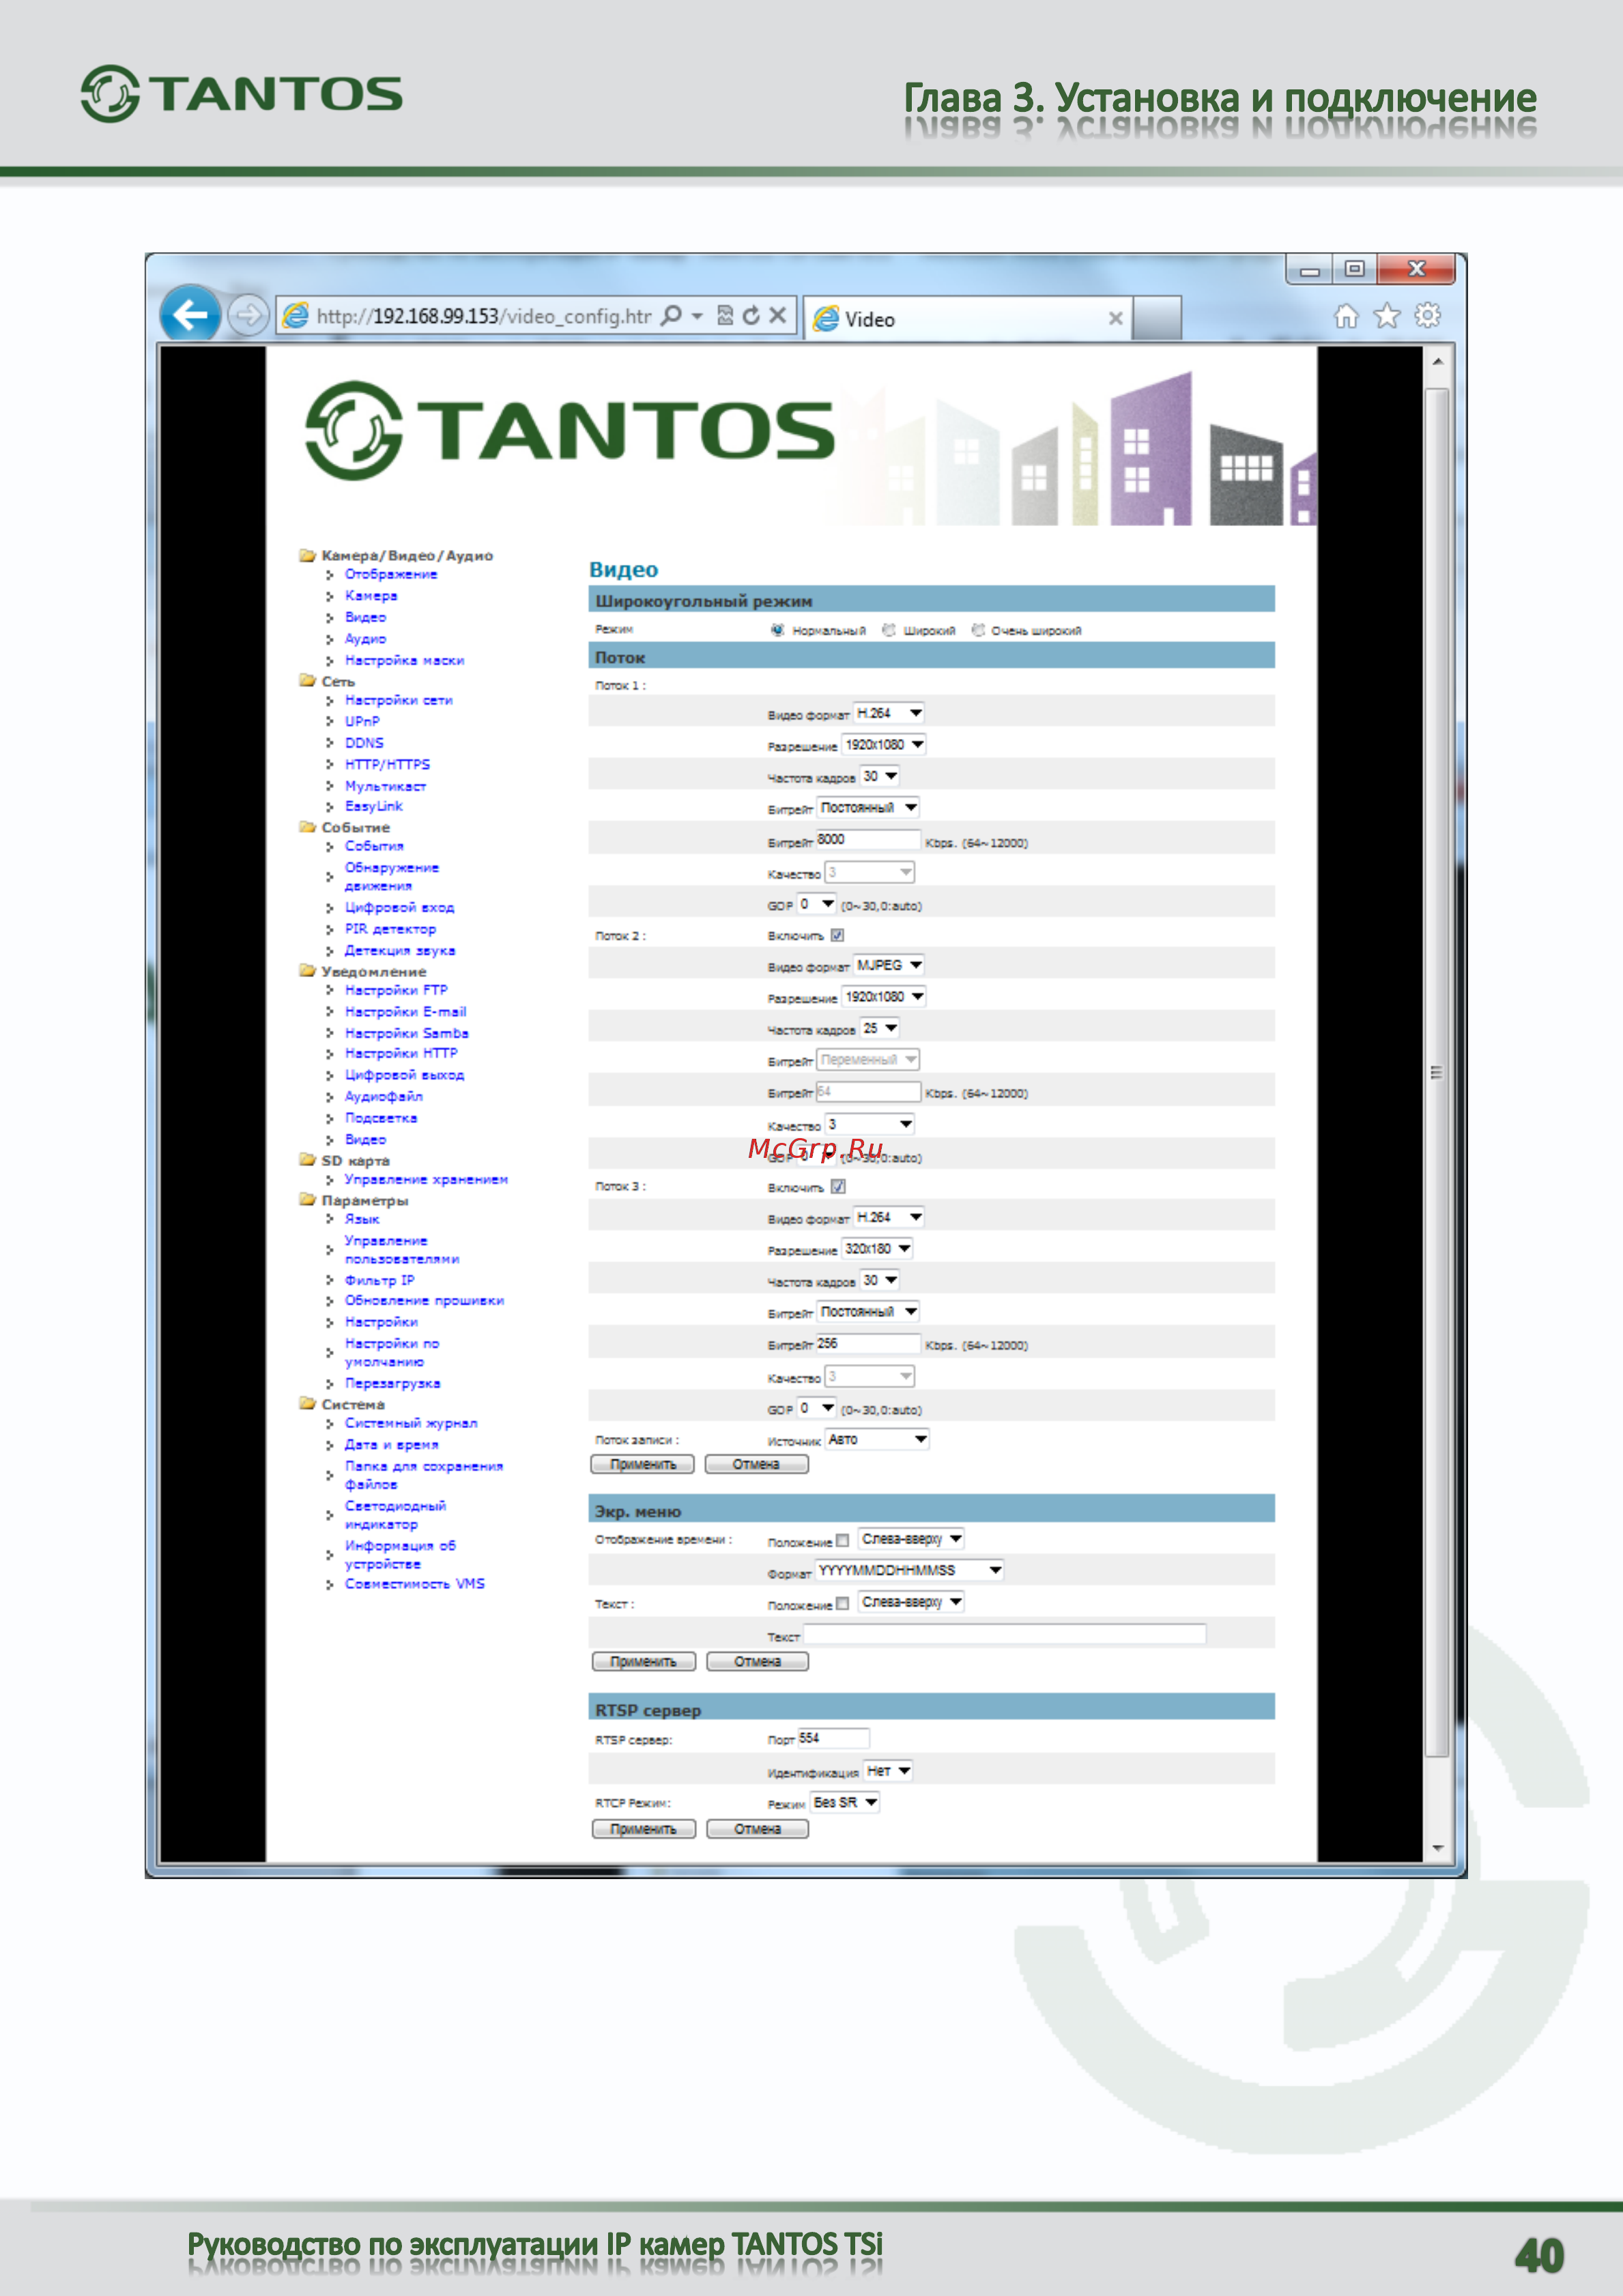
Task: Open Обновление прошивки menu link
Action: 424,1300
